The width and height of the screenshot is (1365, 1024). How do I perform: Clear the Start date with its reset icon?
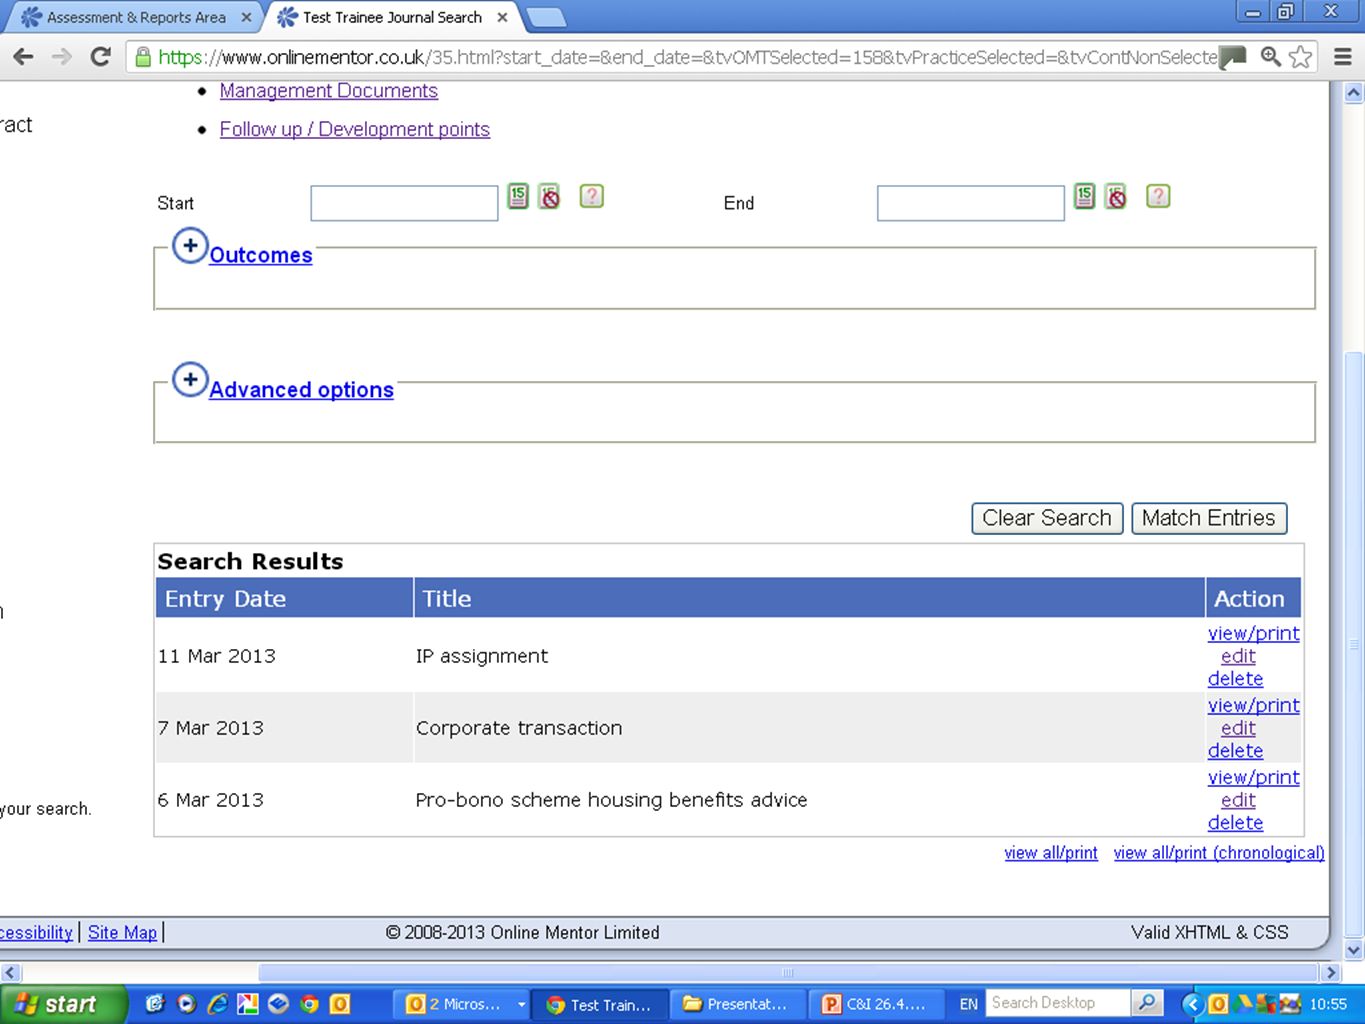[x=549, y=196]
